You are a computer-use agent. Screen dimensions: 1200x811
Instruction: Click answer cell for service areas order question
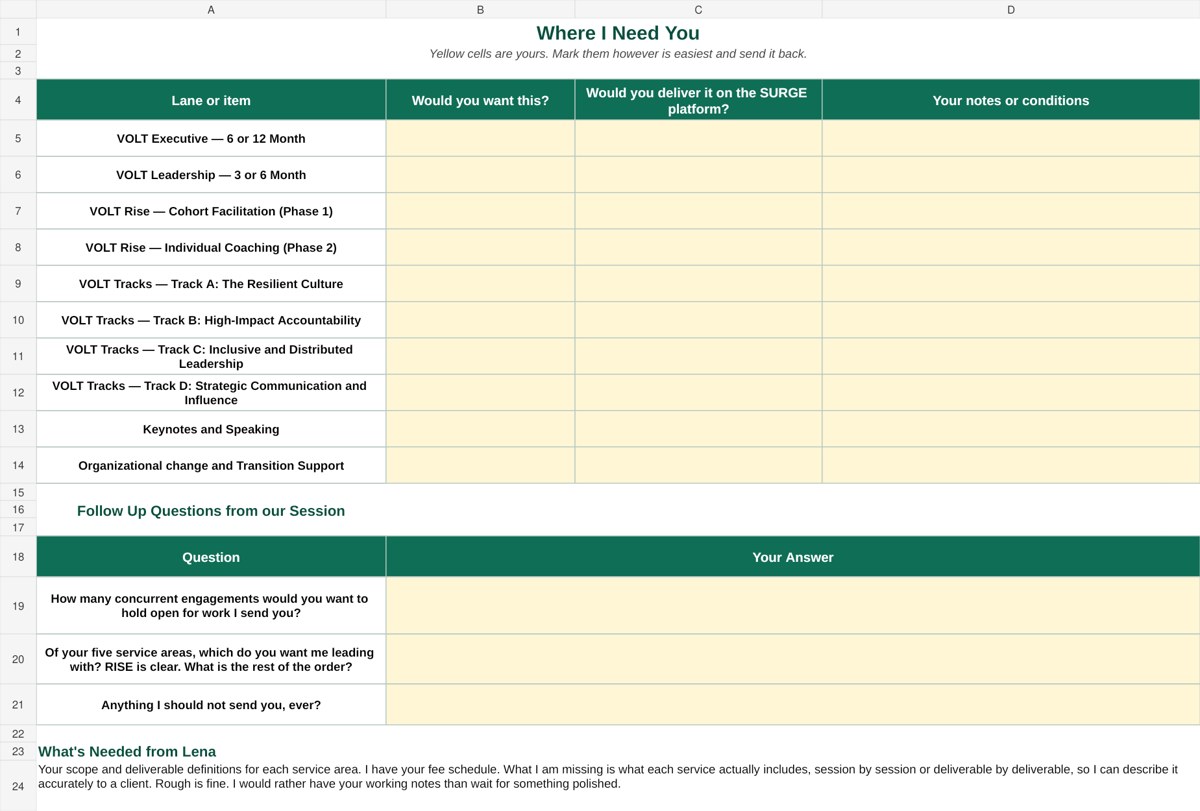tap(793, 659)
